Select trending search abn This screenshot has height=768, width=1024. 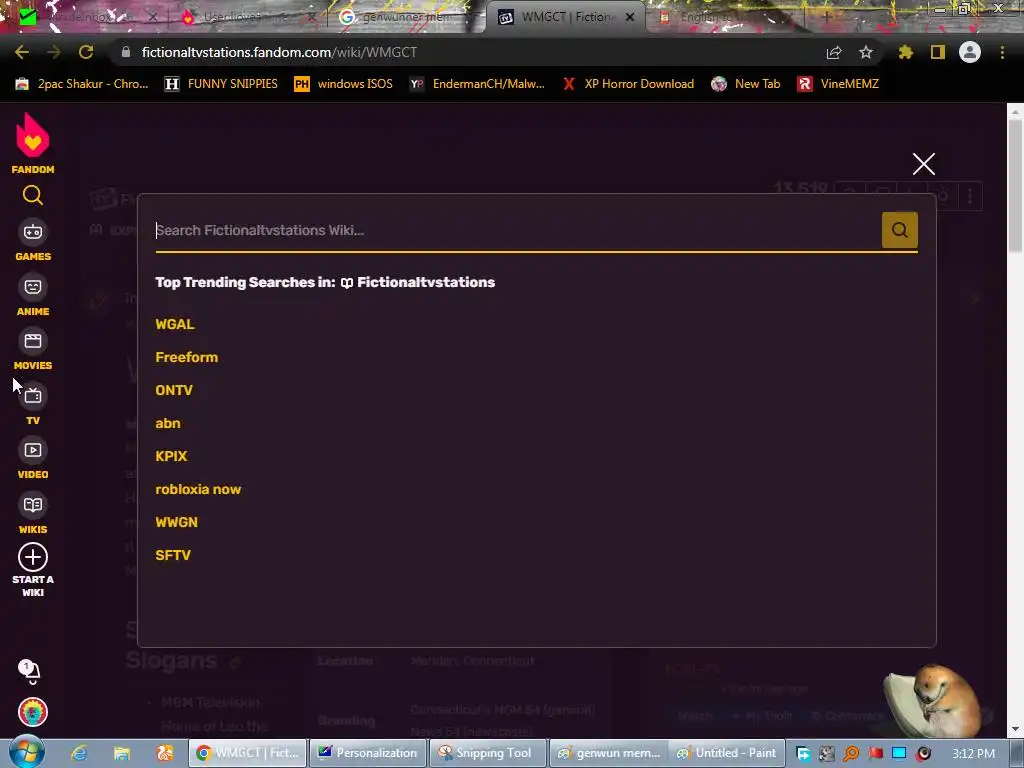(168, 423)
